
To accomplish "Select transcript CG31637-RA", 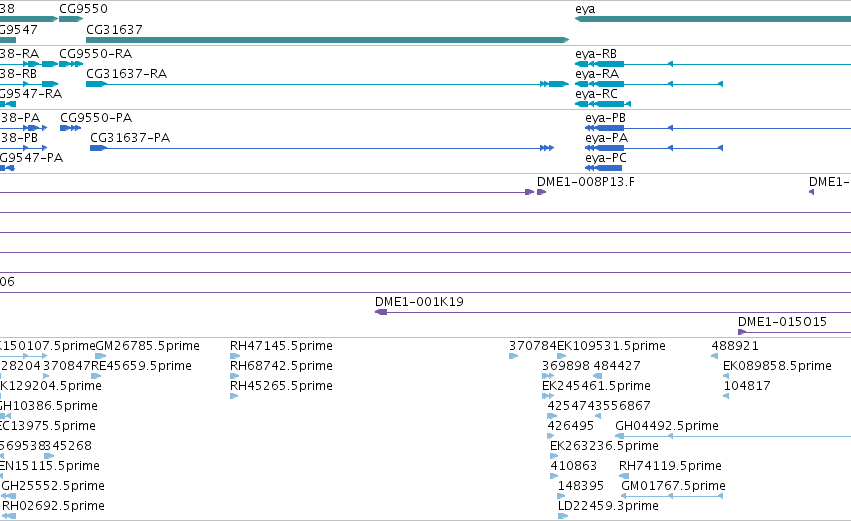I will (327, 84).
